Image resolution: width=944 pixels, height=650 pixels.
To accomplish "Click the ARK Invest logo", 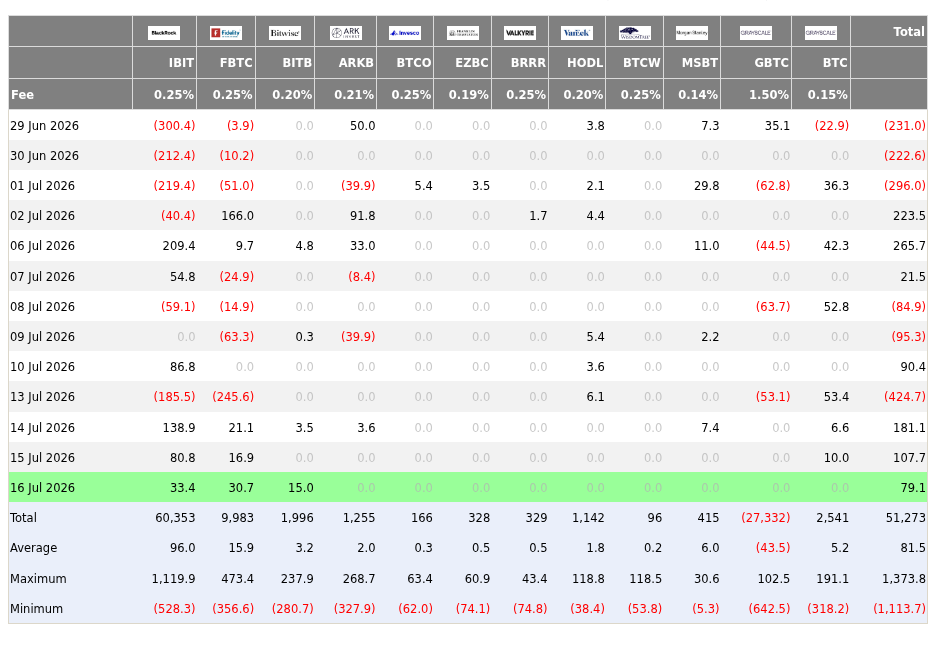I will point(346,32).
